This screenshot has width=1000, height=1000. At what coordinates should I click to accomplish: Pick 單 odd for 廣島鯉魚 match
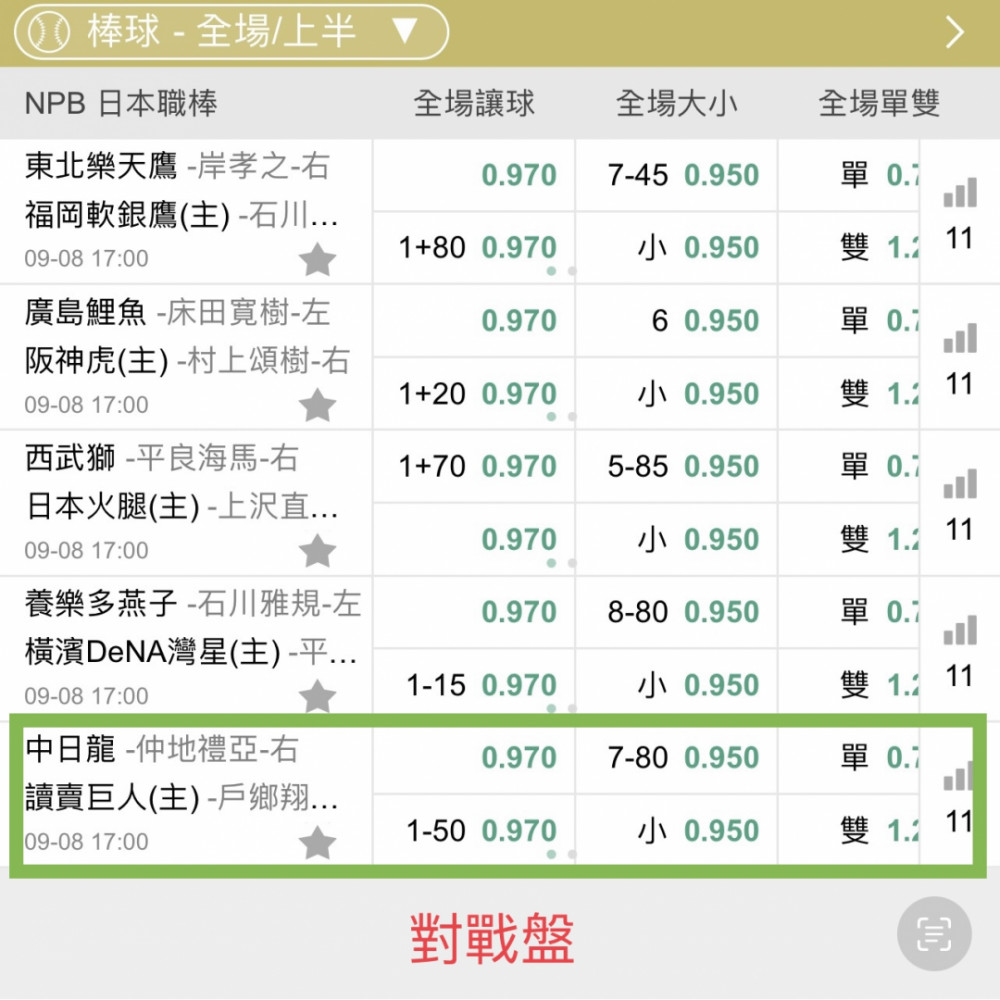point(849,320)
